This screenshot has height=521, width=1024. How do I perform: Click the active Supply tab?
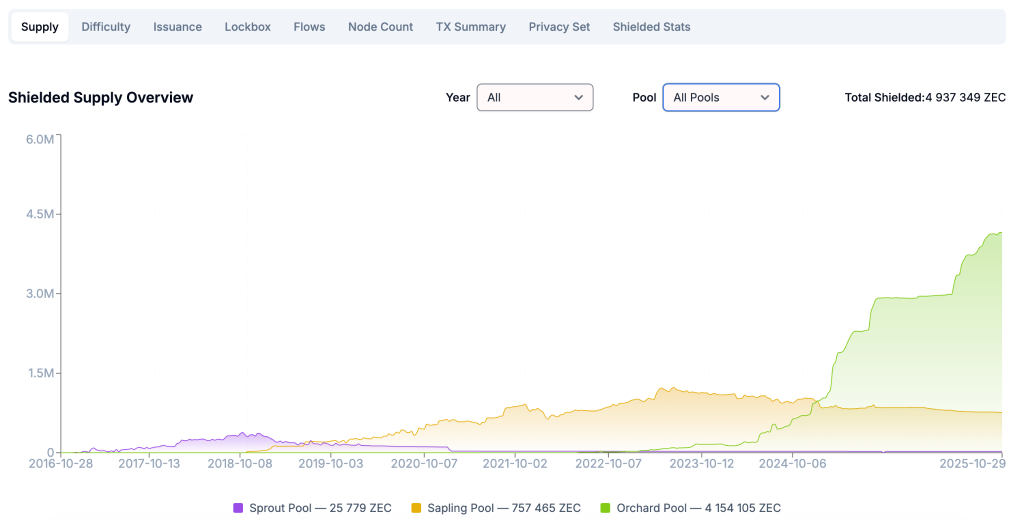tap(40, 27)
